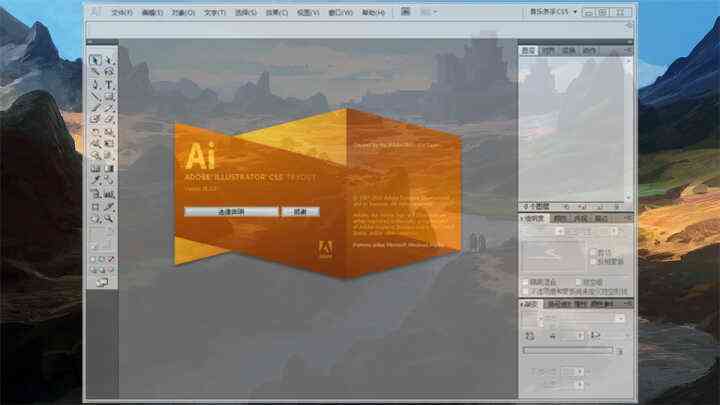Select the Direct Selection tool
The height and width of the screenshot is (405, 720).
tap(109, 60)
